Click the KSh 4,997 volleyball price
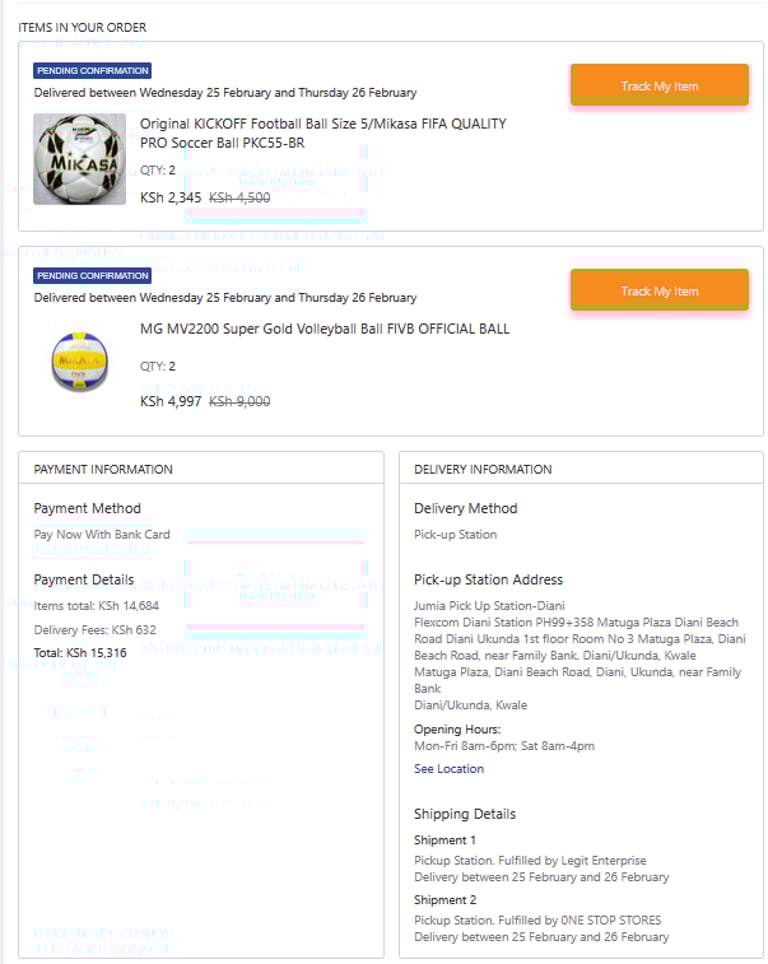The width and height of the screenshot is (768, 964). 170,401
